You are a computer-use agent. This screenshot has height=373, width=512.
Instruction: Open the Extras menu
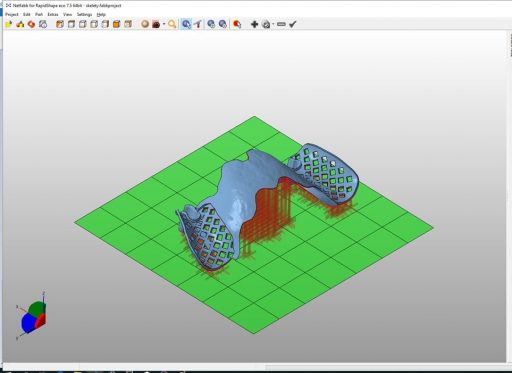[x=53, y=15]
